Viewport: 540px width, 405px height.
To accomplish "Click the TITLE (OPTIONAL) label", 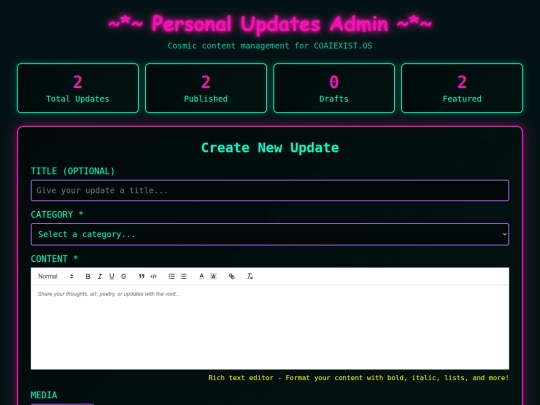I will coord(73,171).
